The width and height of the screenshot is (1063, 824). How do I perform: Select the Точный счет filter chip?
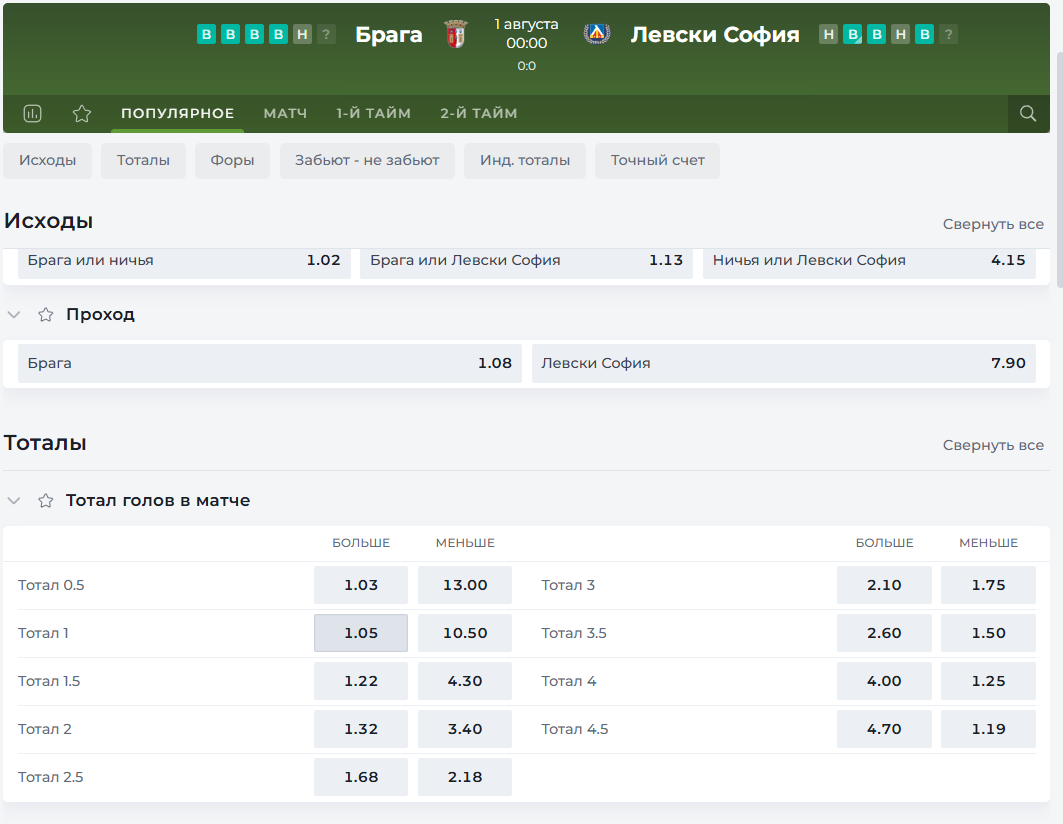658,161
